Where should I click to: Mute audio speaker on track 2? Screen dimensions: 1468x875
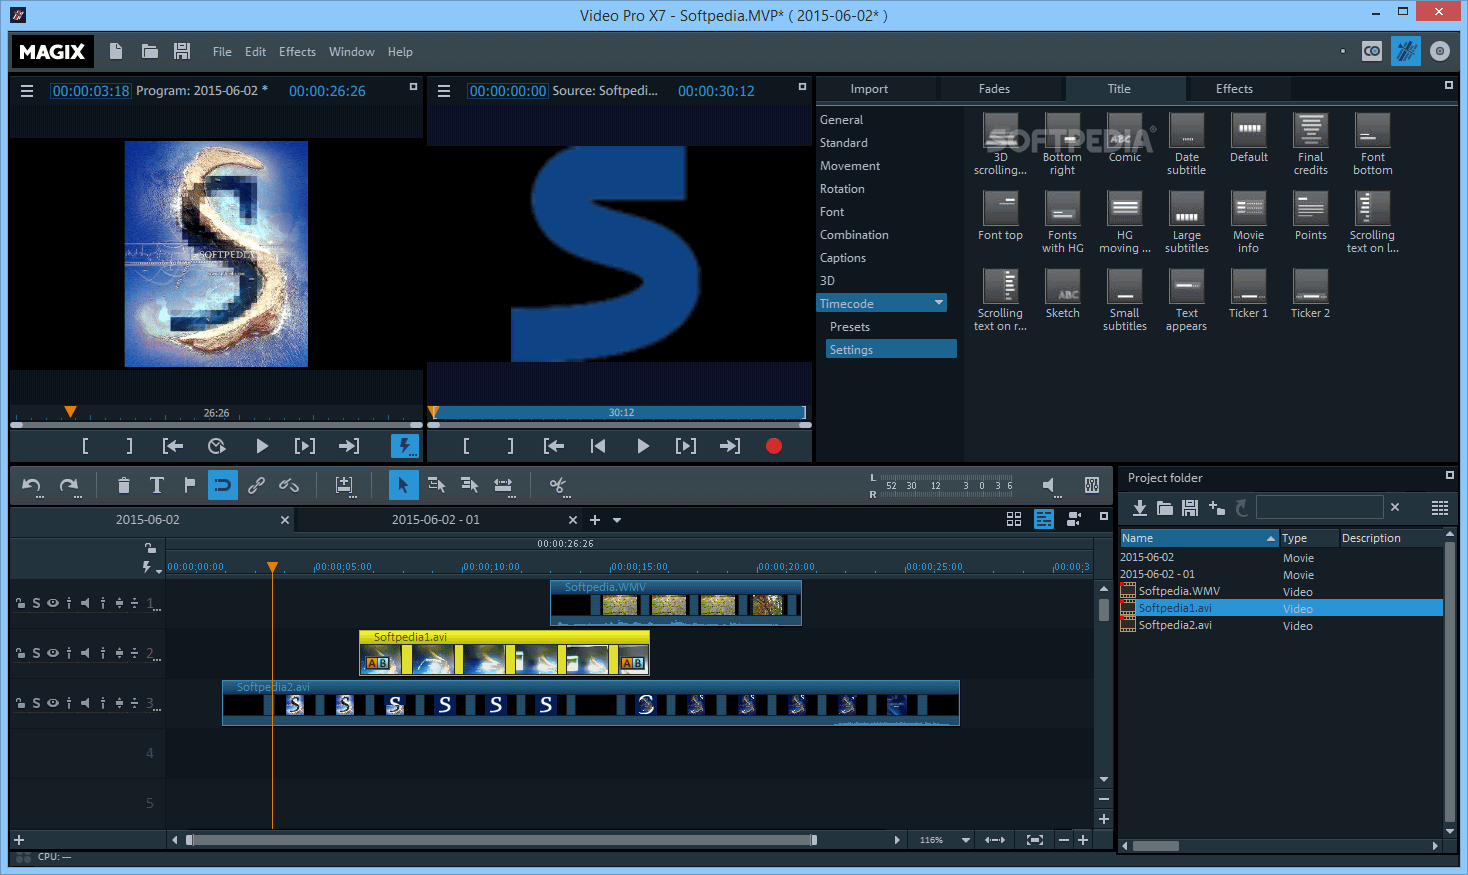coord(86,653)
